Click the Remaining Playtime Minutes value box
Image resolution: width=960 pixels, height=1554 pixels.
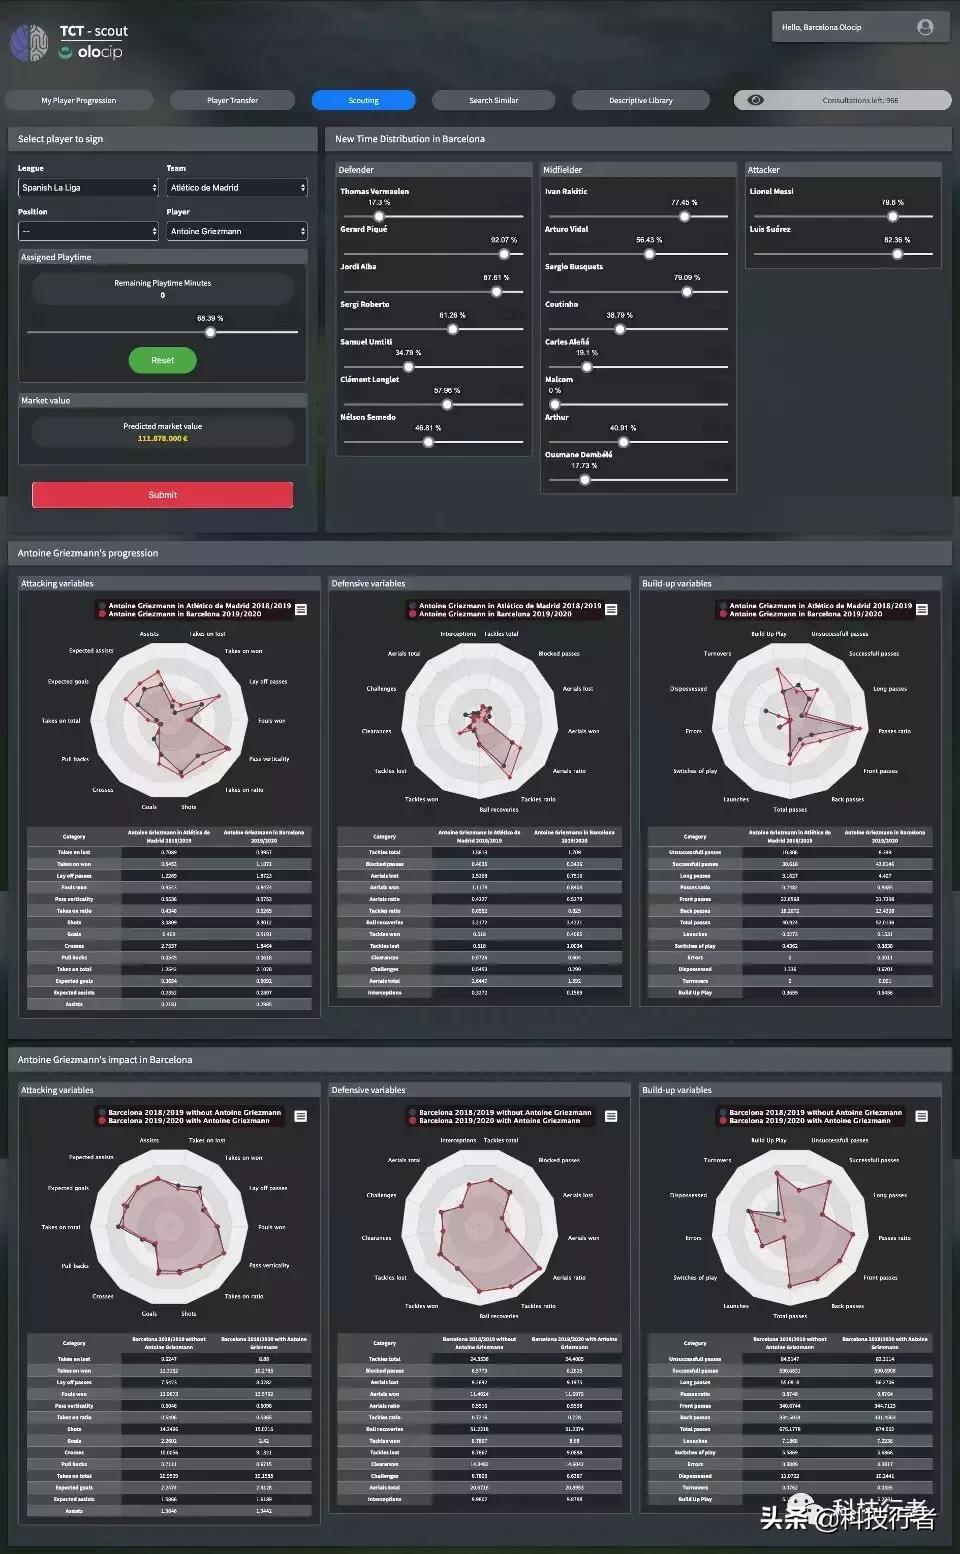click(x=162, y=289)
